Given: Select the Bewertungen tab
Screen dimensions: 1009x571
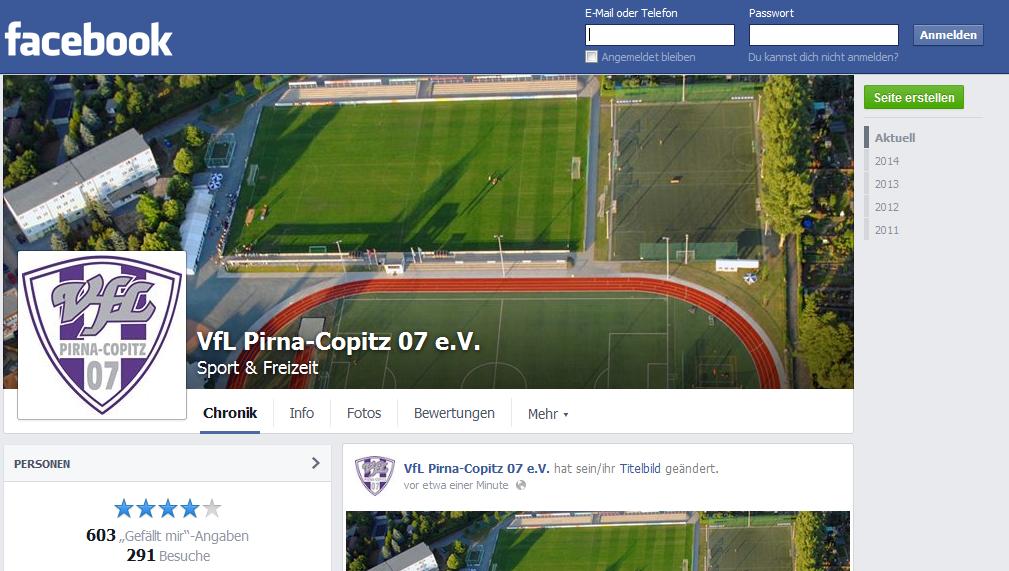Looking at the screenshot, I should pyautogui.click(x=454, y=413).
